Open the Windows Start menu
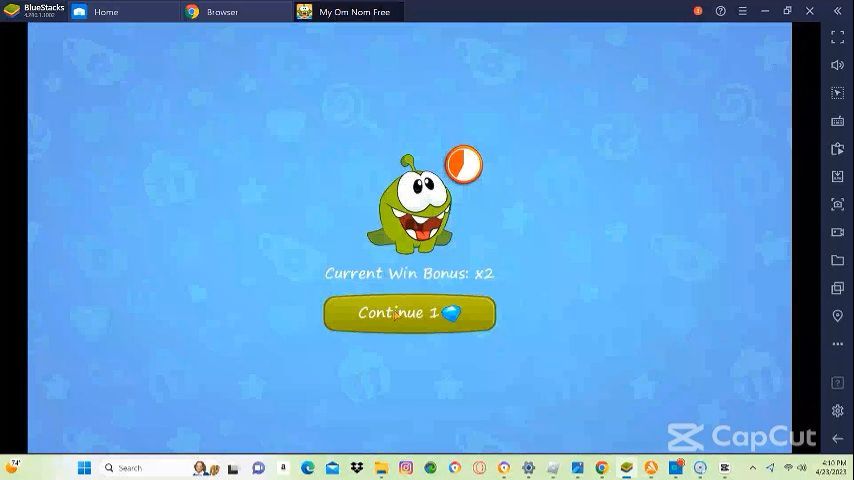854x480 pixels. pos(84,467)
